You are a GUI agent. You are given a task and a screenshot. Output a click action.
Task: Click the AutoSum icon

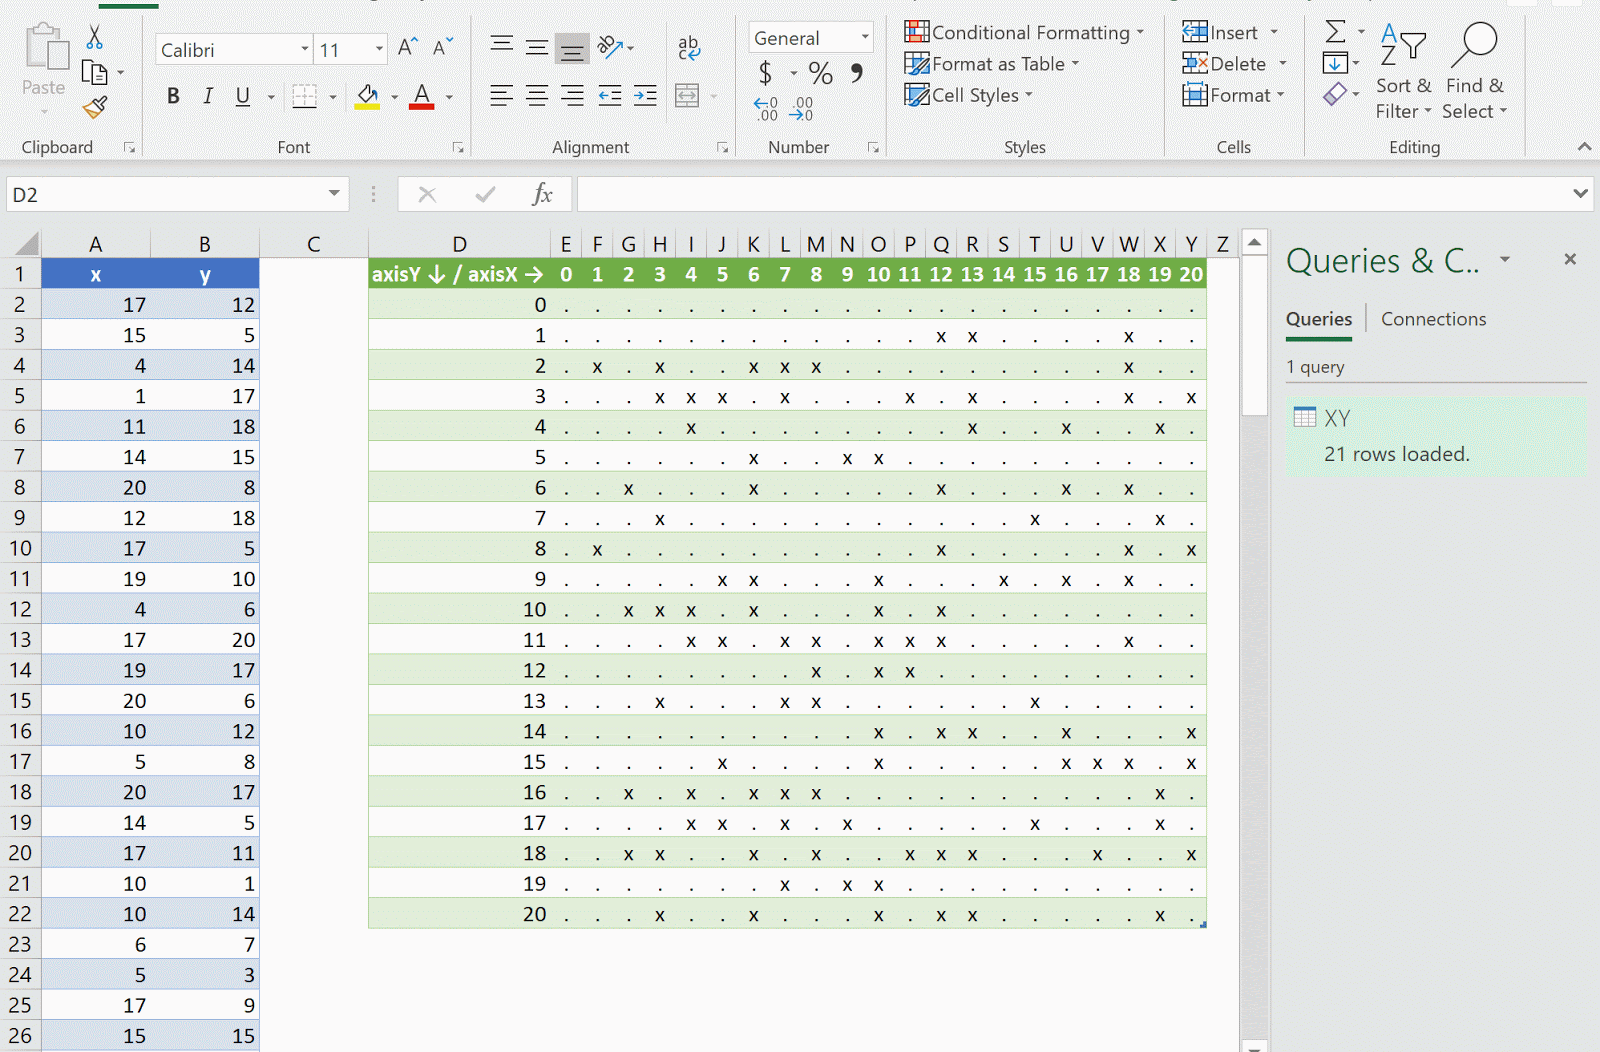[x=1338, y=31]
